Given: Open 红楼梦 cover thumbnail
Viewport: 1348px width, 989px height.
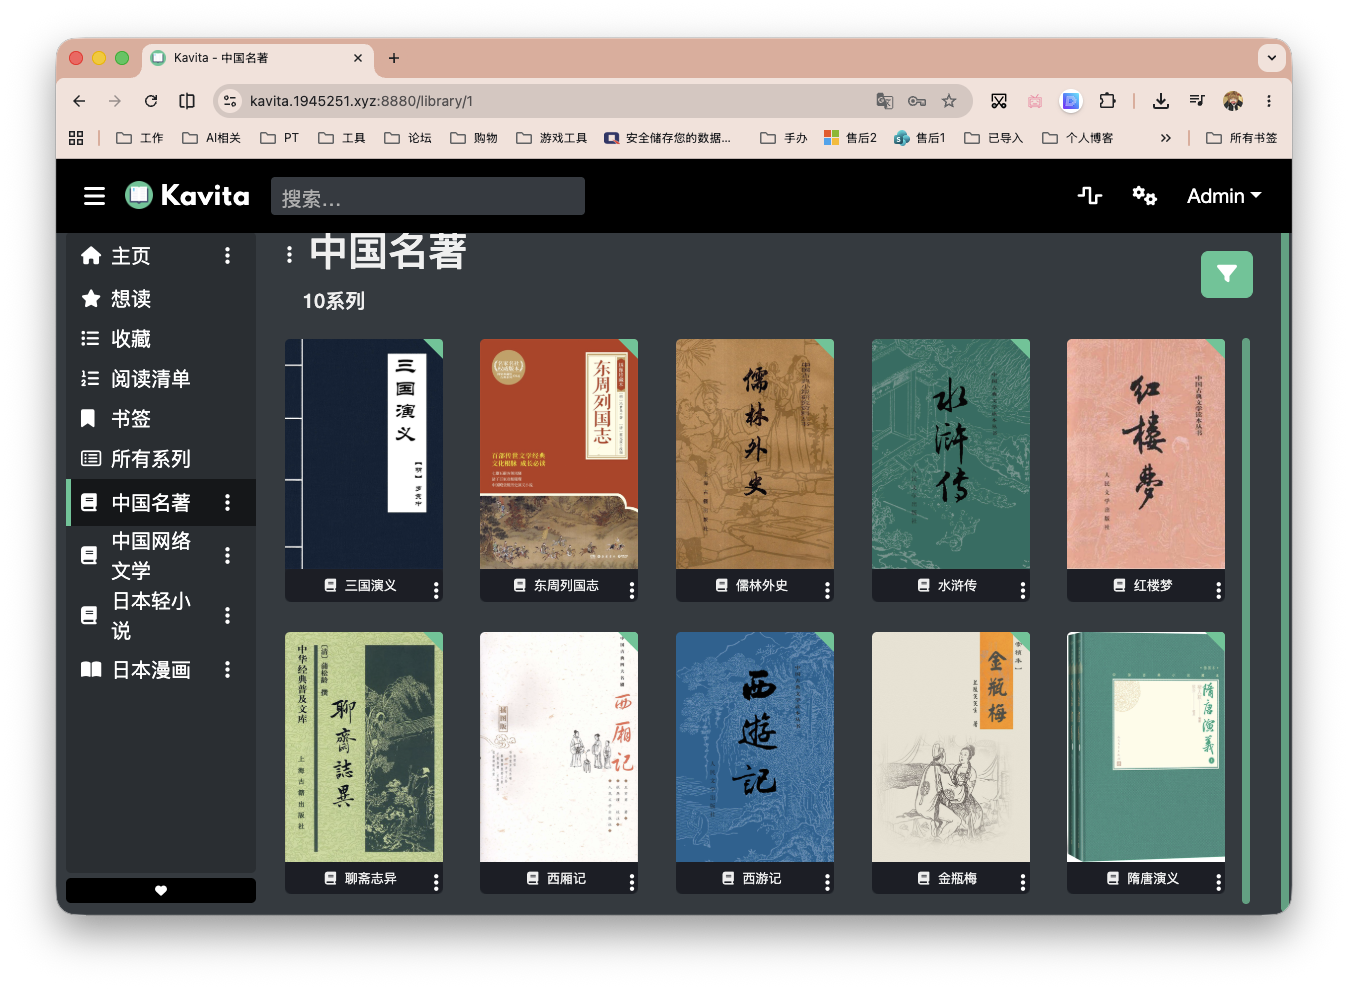Looking at the screenshot, I should [x=1146, y=454].
